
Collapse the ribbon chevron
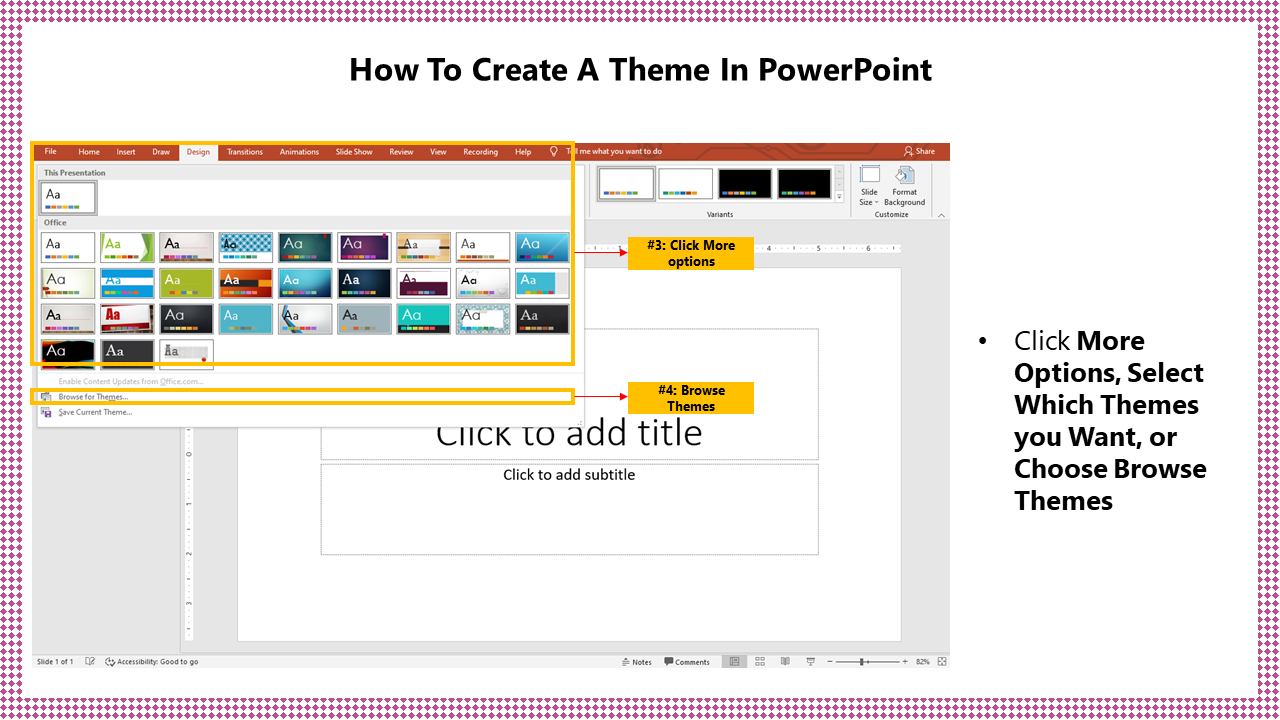click(x=941, y=215)
